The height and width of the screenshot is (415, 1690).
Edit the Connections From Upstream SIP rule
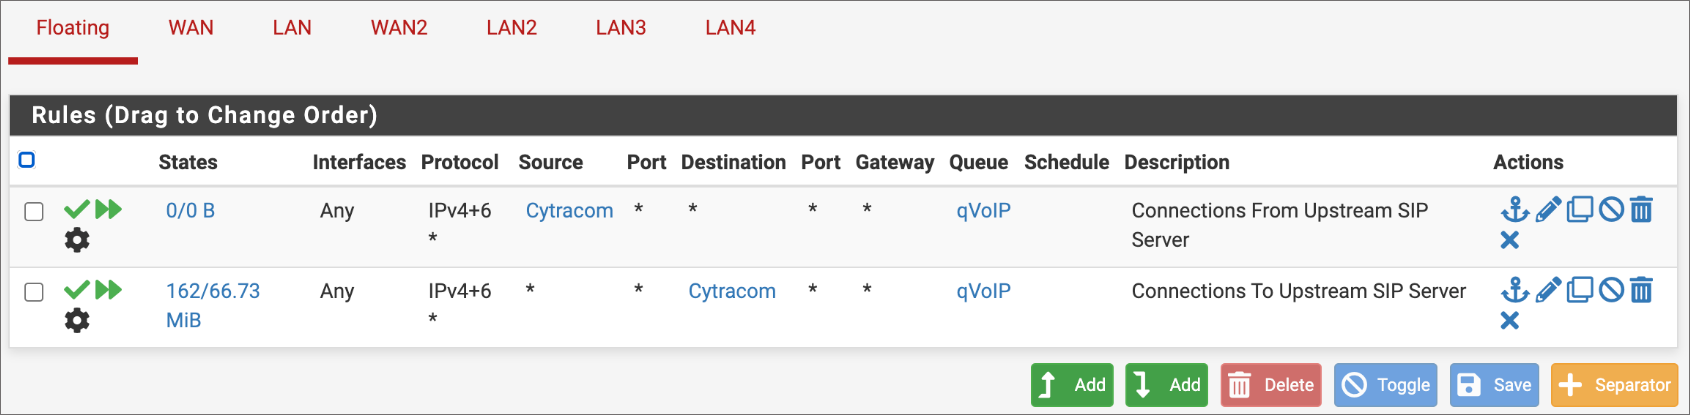pyautogui.click(x=1548, y=210)
